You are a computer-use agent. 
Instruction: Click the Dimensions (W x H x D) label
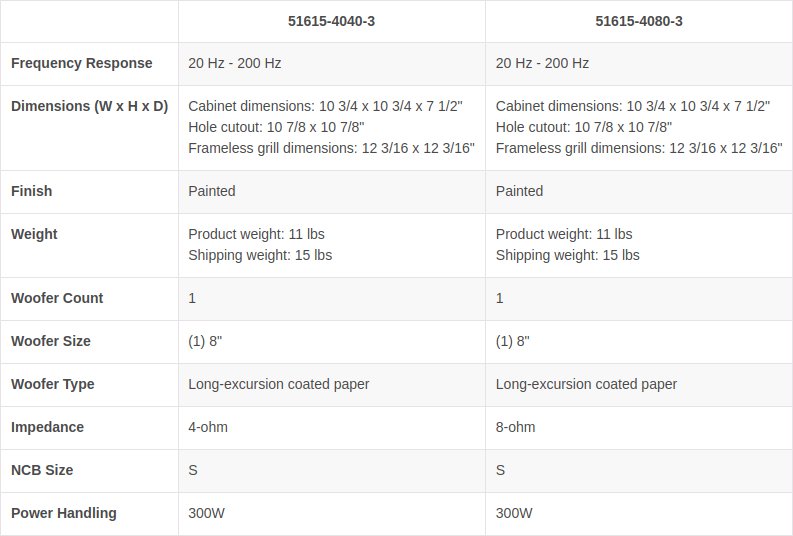89,106
